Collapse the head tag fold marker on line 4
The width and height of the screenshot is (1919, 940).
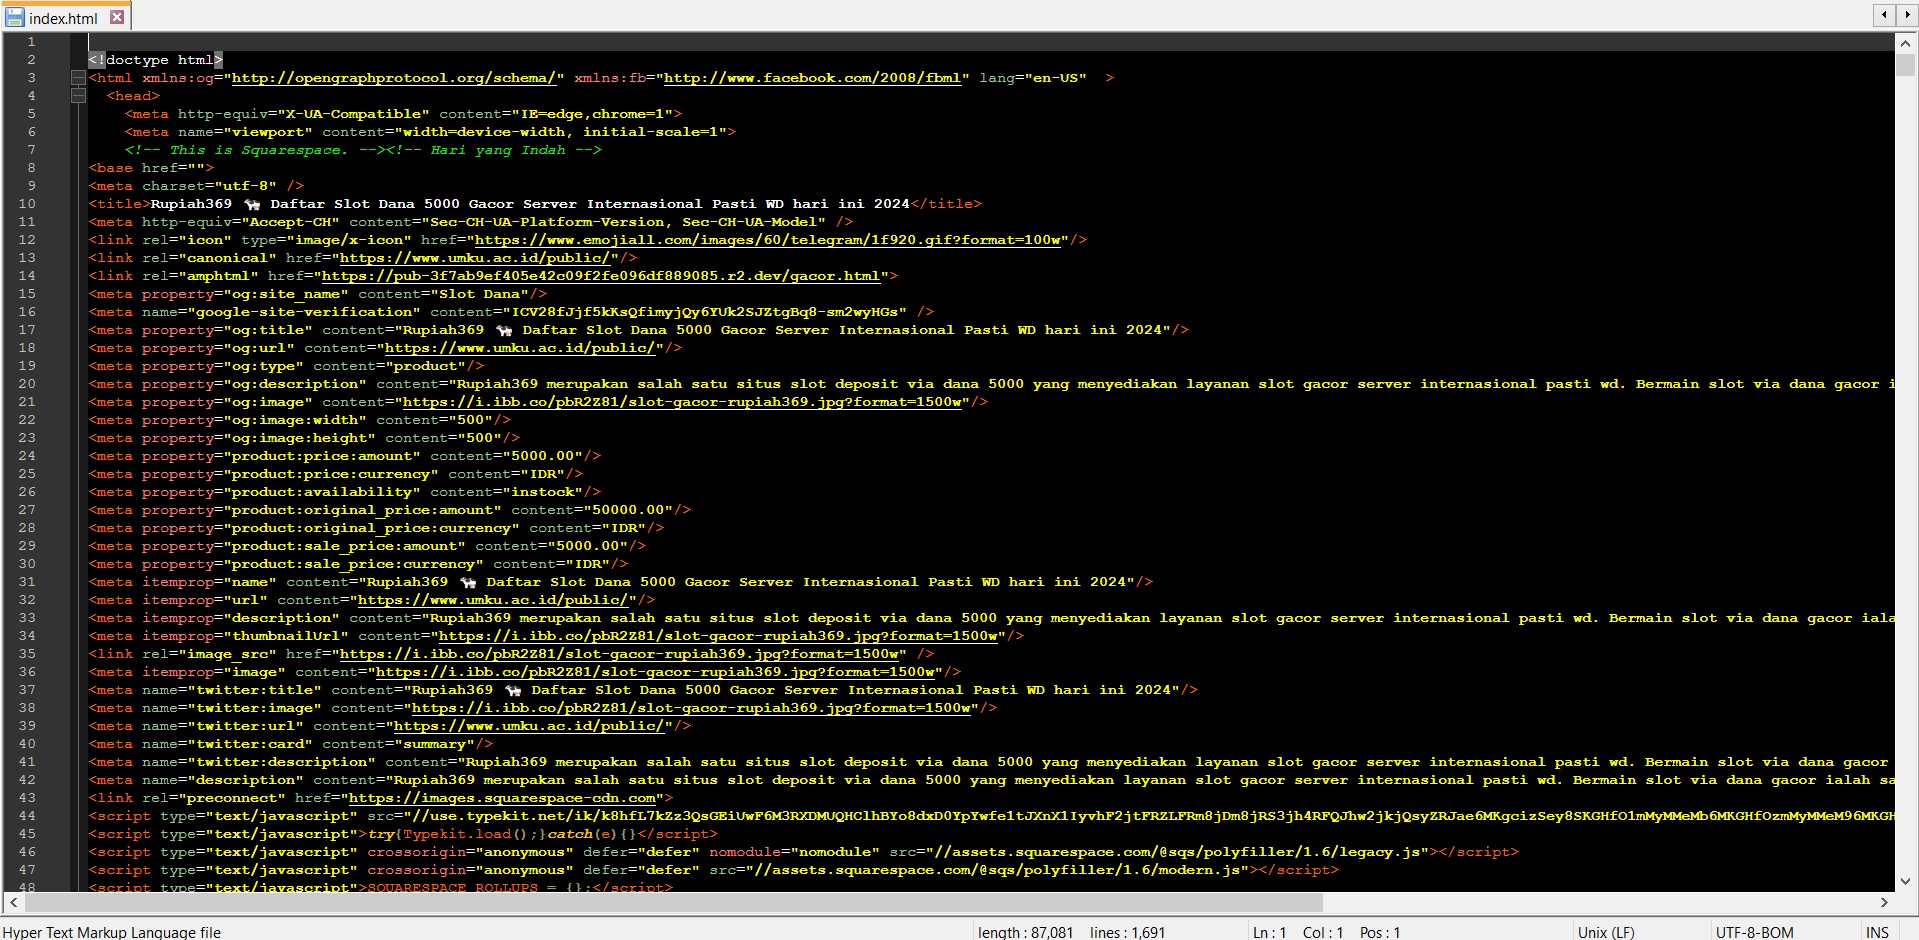pyautogui.click(x=78, y=96)
